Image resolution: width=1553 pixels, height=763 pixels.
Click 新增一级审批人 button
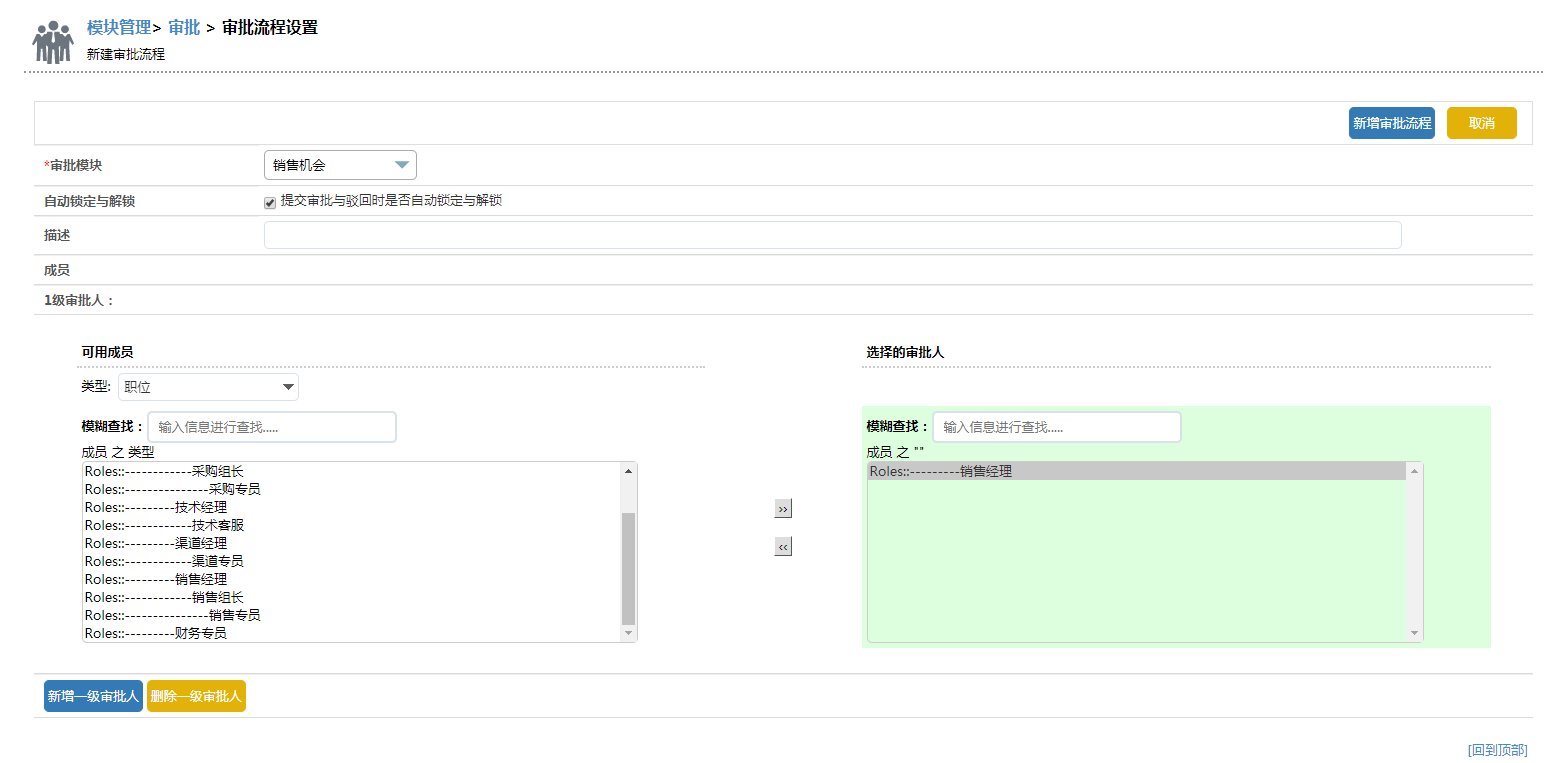(93, 696)
